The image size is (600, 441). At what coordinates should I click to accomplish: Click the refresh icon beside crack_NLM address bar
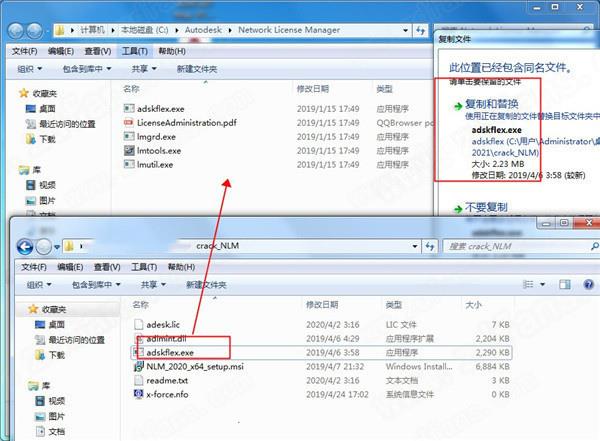[430, 246]
